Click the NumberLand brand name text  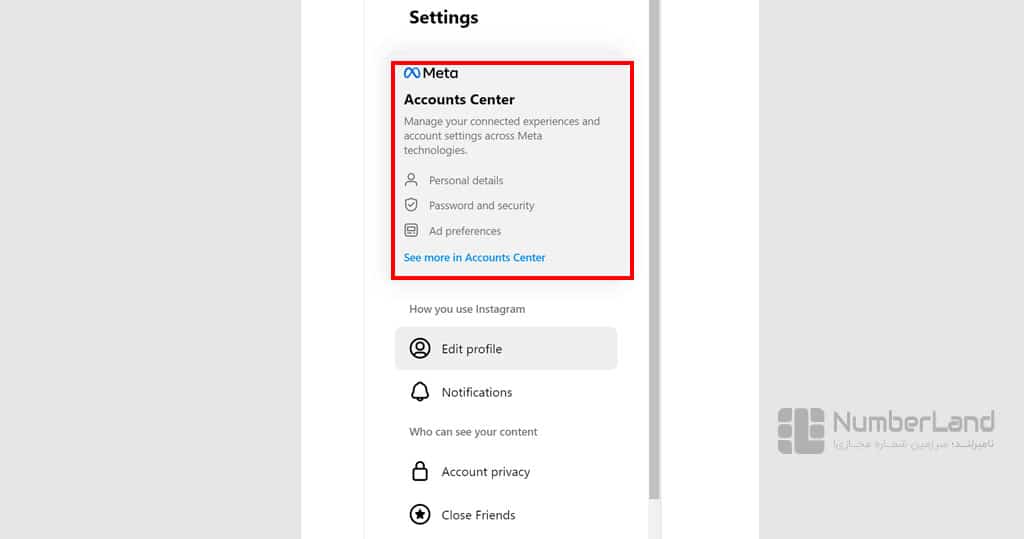[914, 421]
